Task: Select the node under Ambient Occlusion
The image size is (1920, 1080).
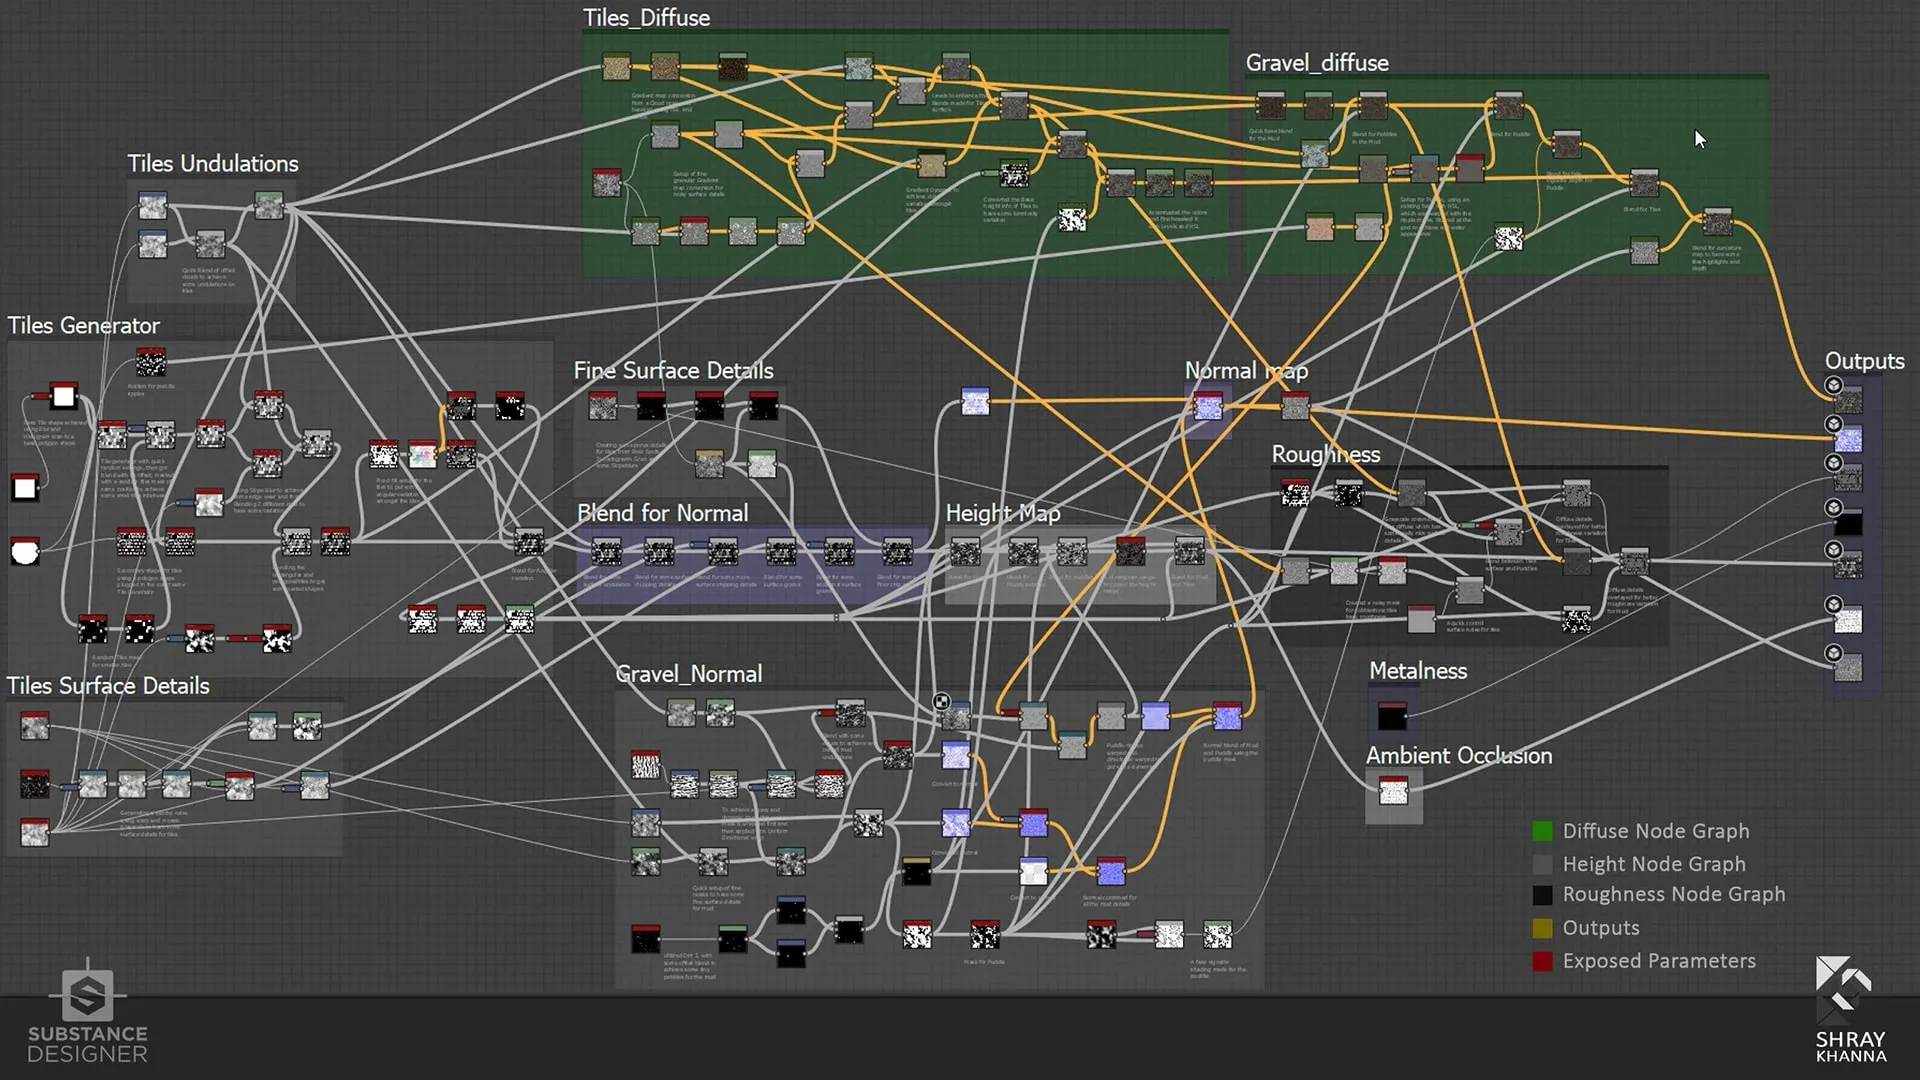Action: (1393, 792)
